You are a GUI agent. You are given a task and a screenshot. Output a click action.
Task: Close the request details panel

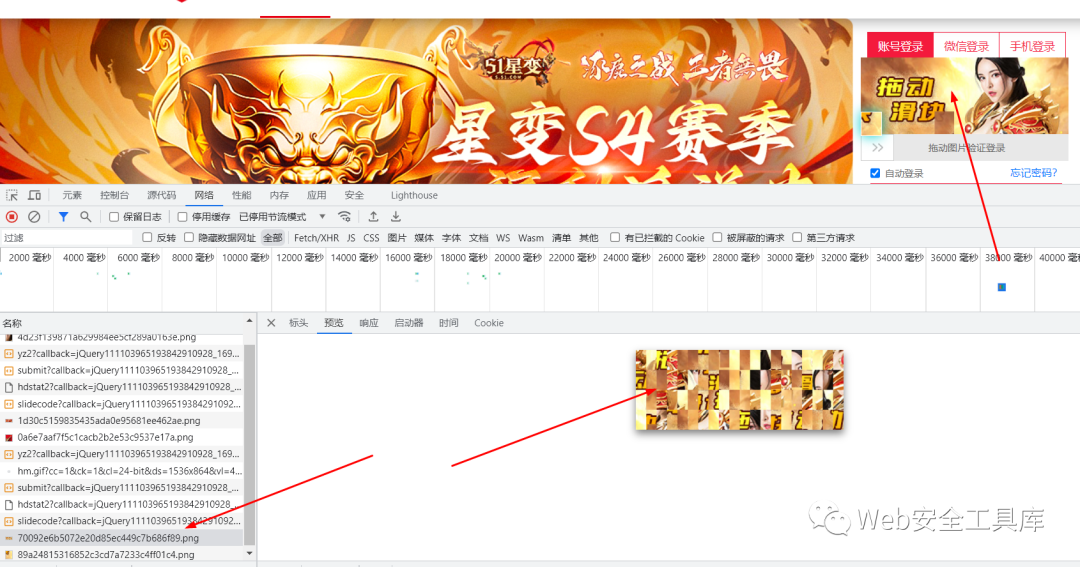(x=271, y=322)
